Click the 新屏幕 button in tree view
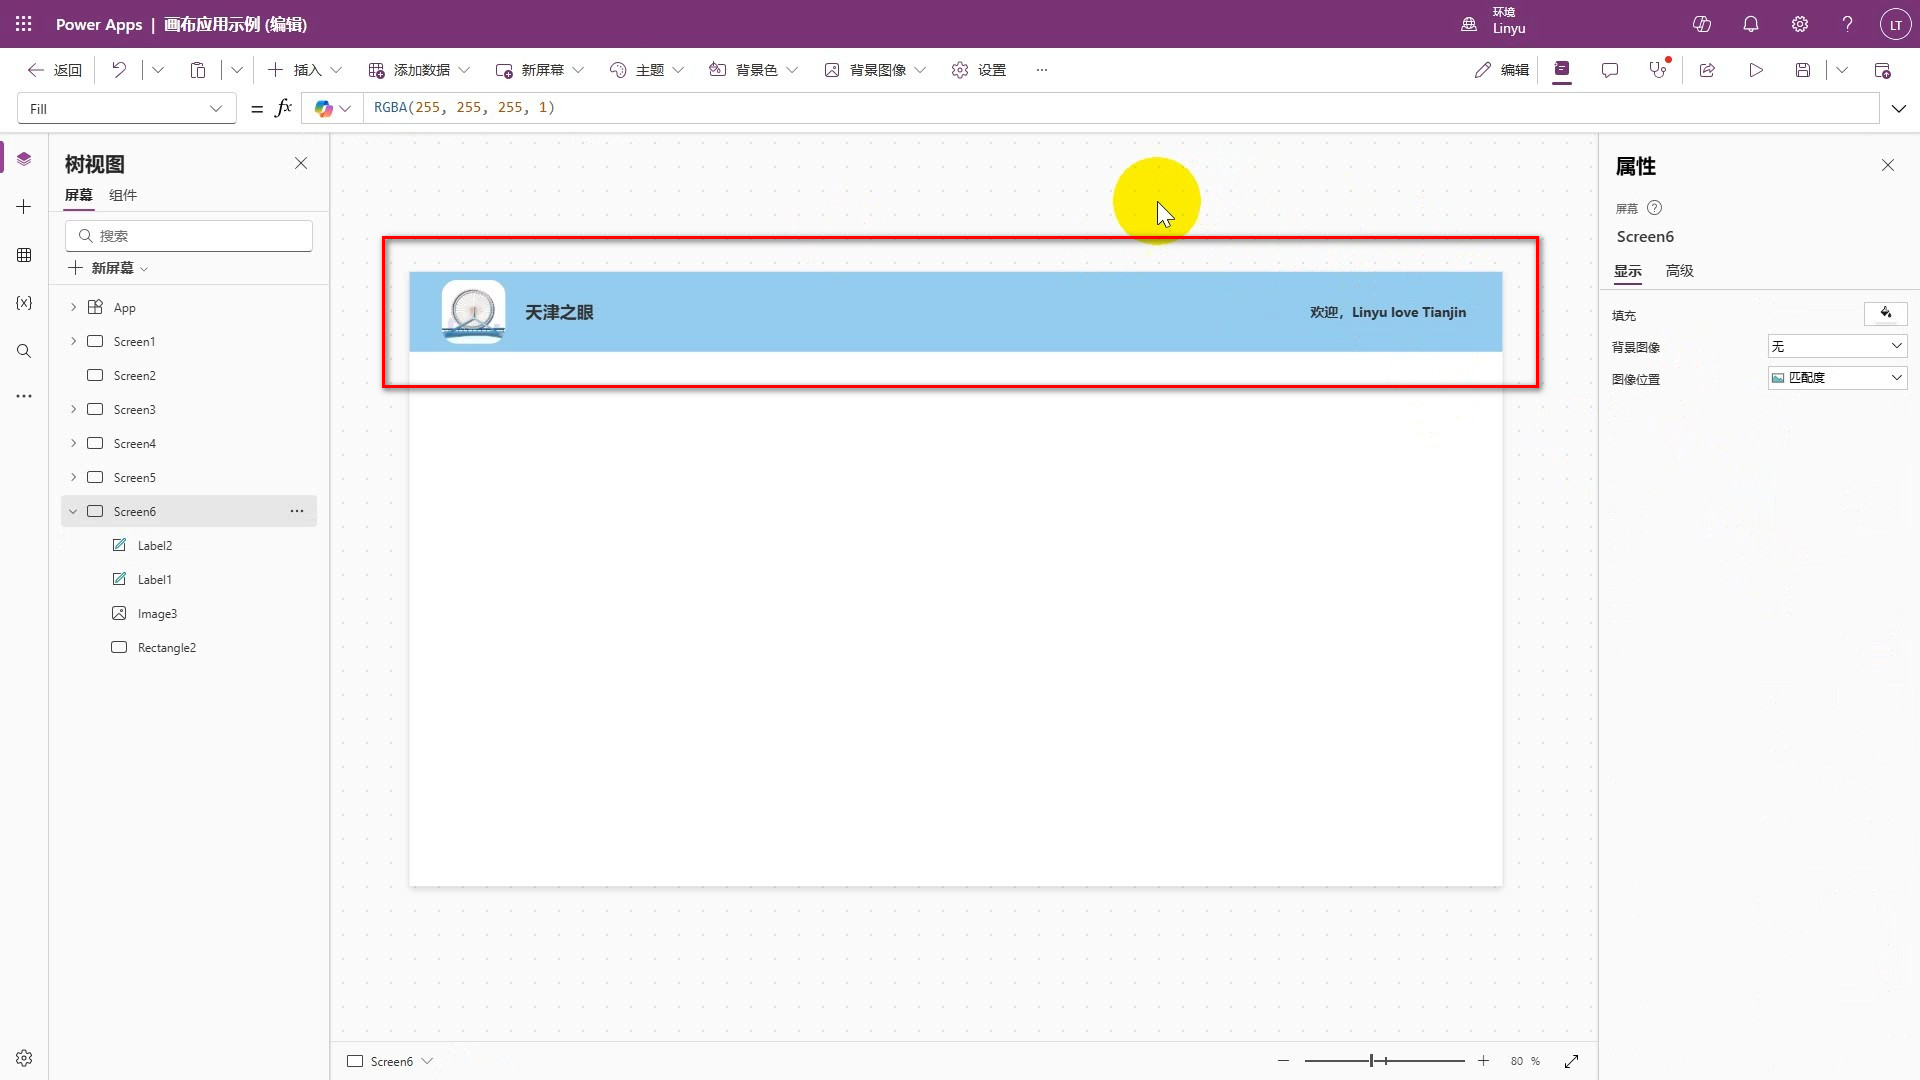The image size is (1920, 1080). click(108, 268)
